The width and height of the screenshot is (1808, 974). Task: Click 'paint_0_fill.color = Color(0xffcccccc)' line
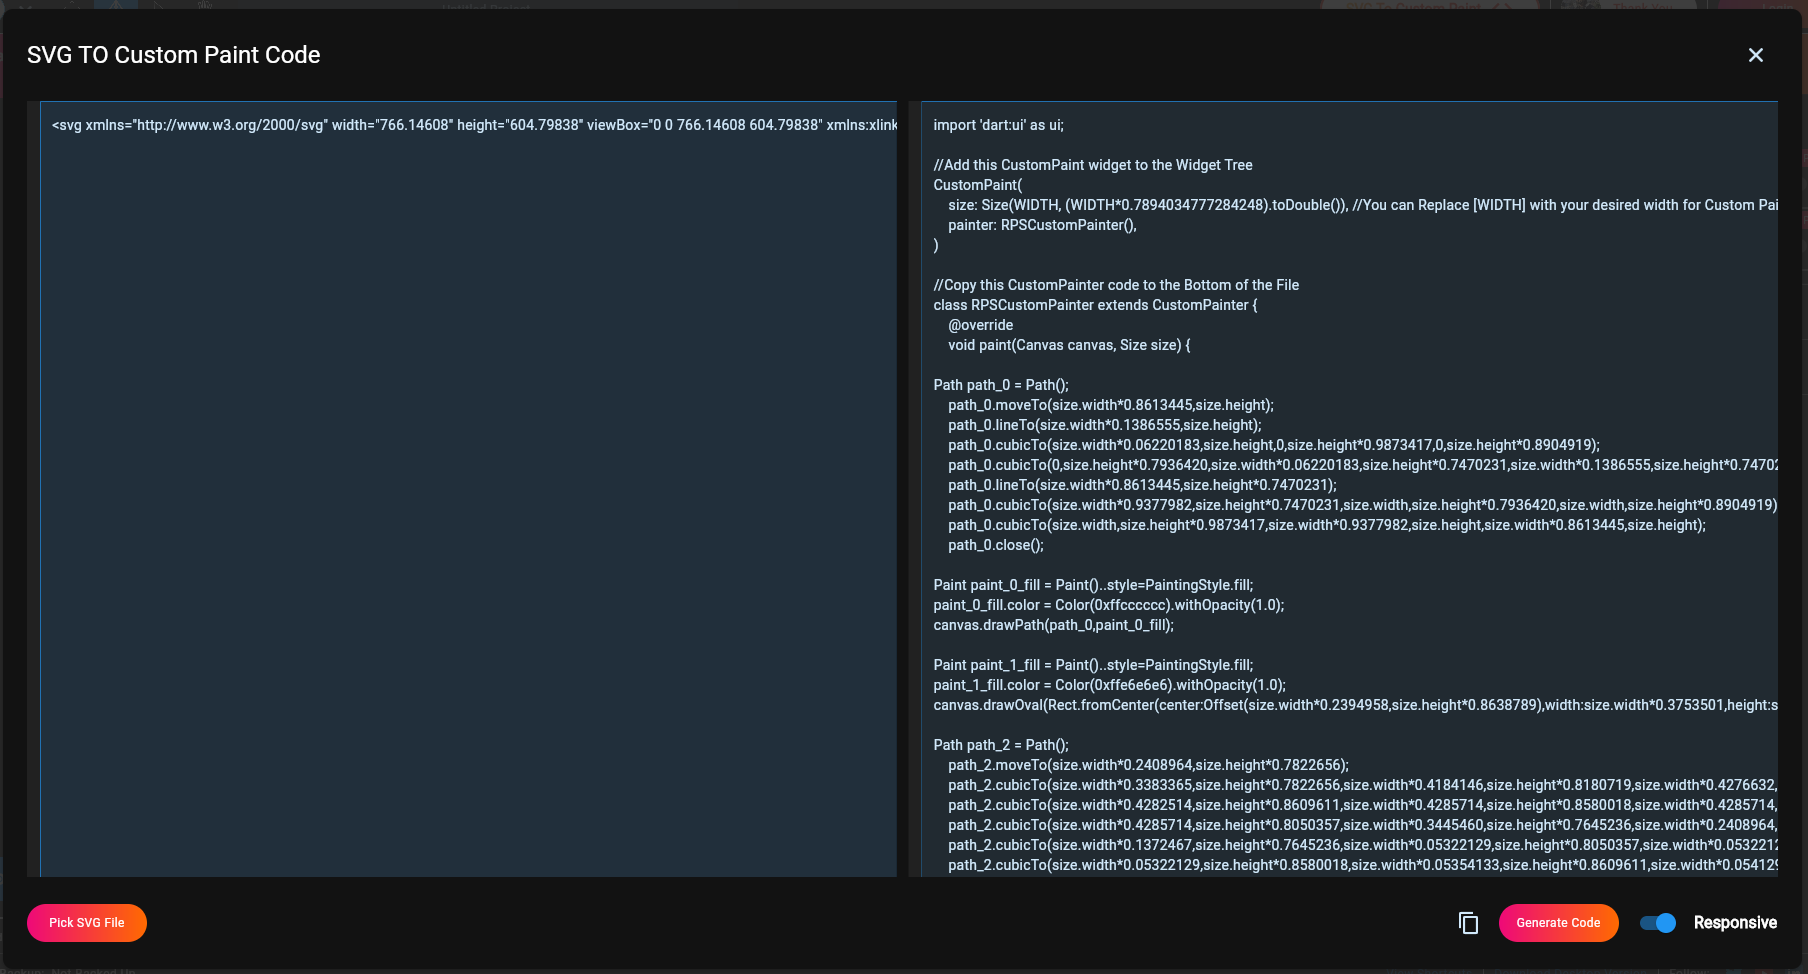[1108, 605]
